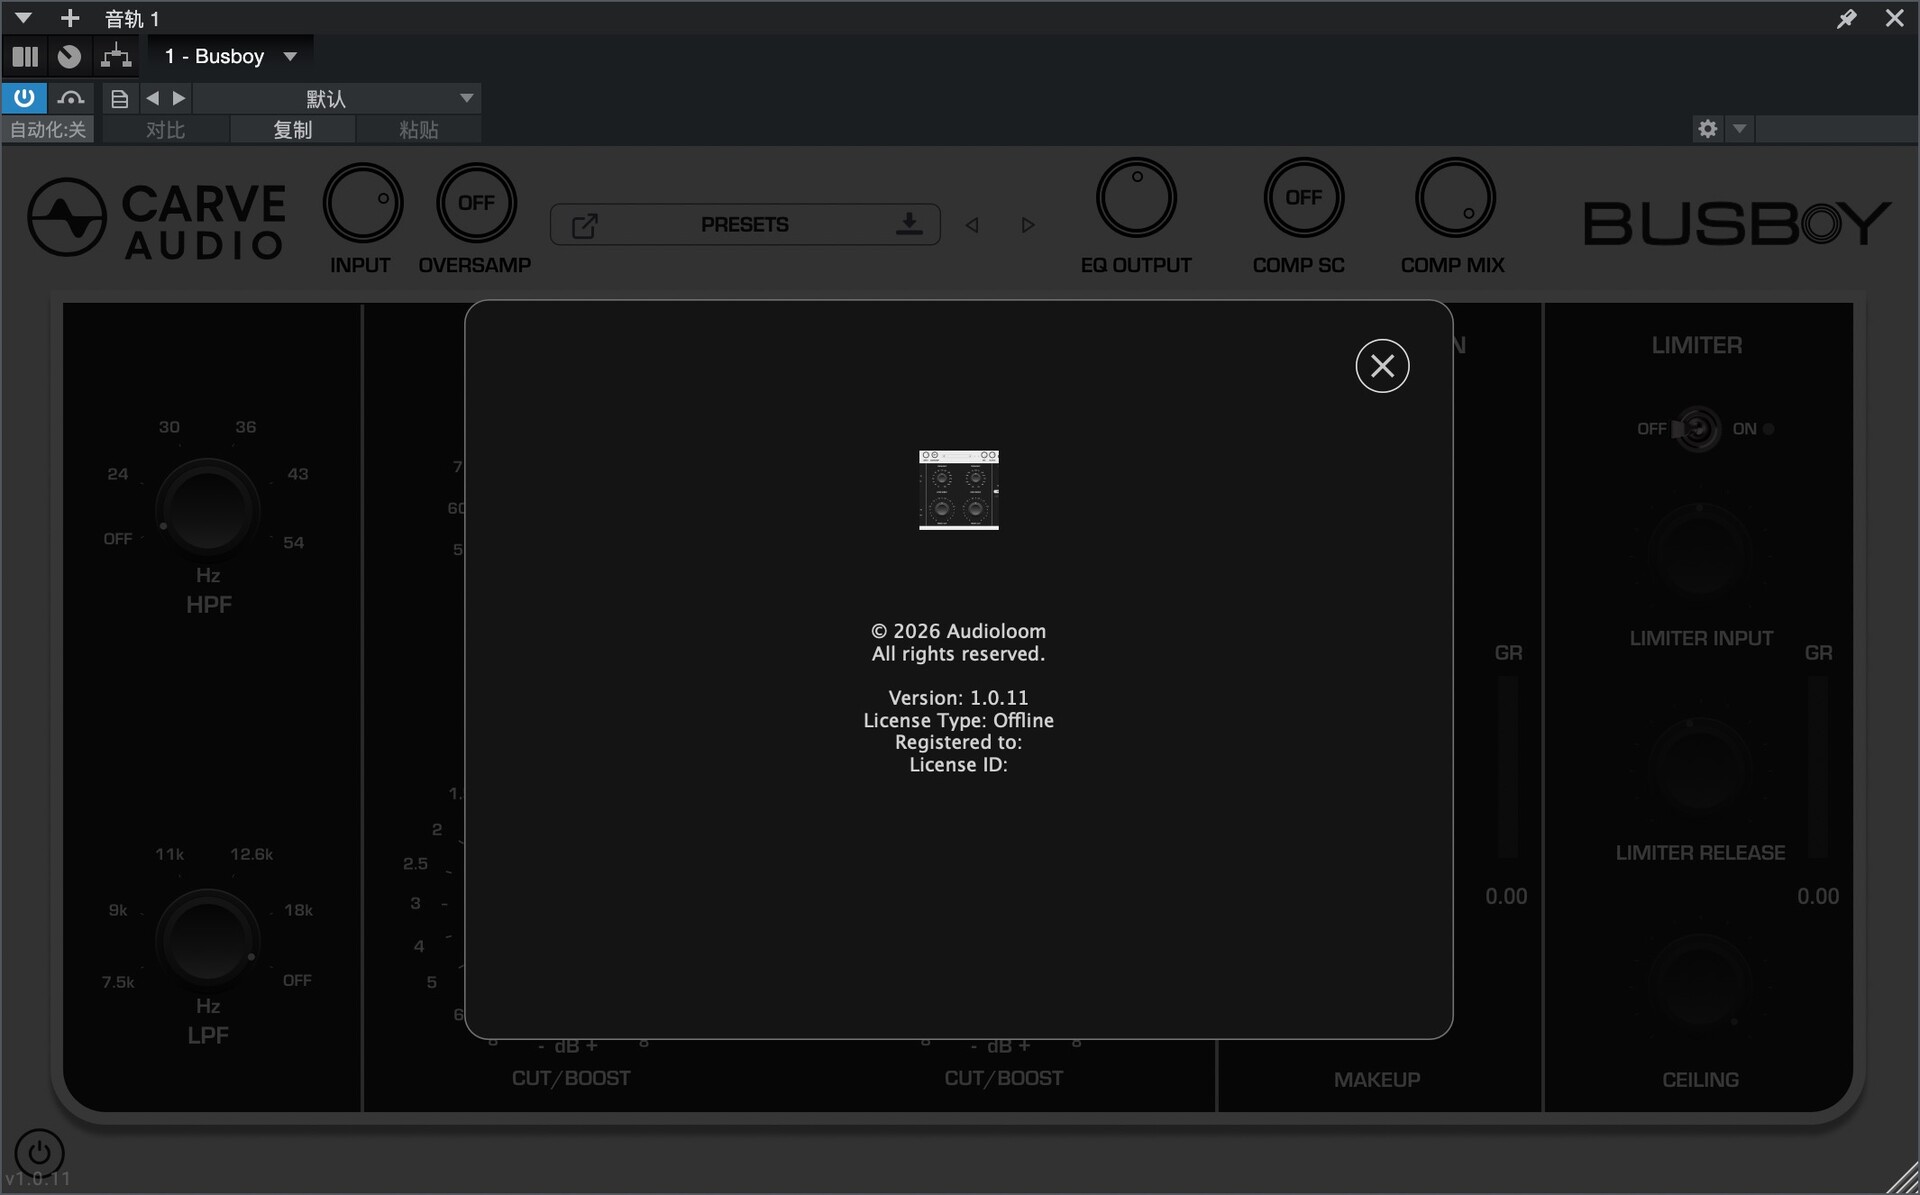Click the 复制 copy tab
Image resolution: width=1920 pixels, height=1195 pixels.
coord(292,130)
